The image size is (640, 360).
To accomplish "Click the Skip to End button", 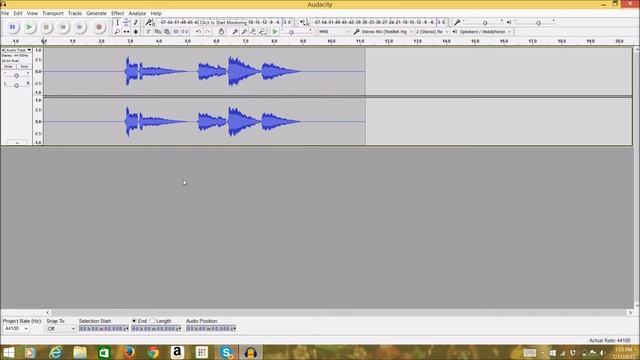I will tap(80, 27).
